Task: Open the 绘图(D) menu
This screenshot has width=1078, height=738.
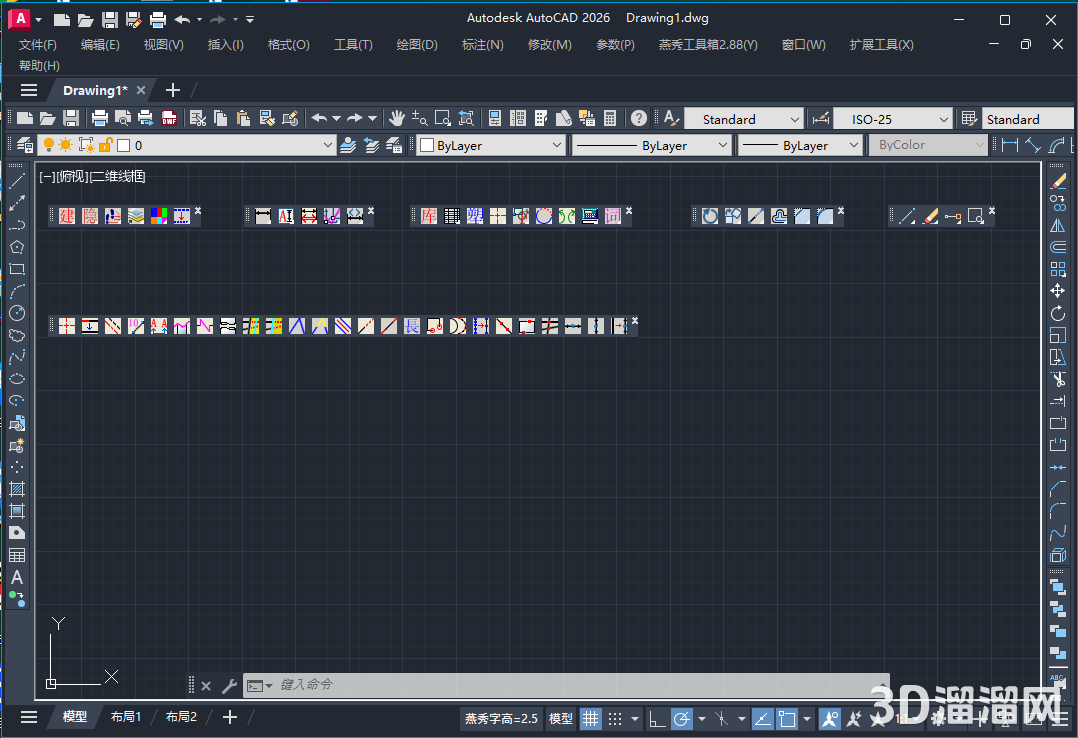Action: click(x=417, y=45)
